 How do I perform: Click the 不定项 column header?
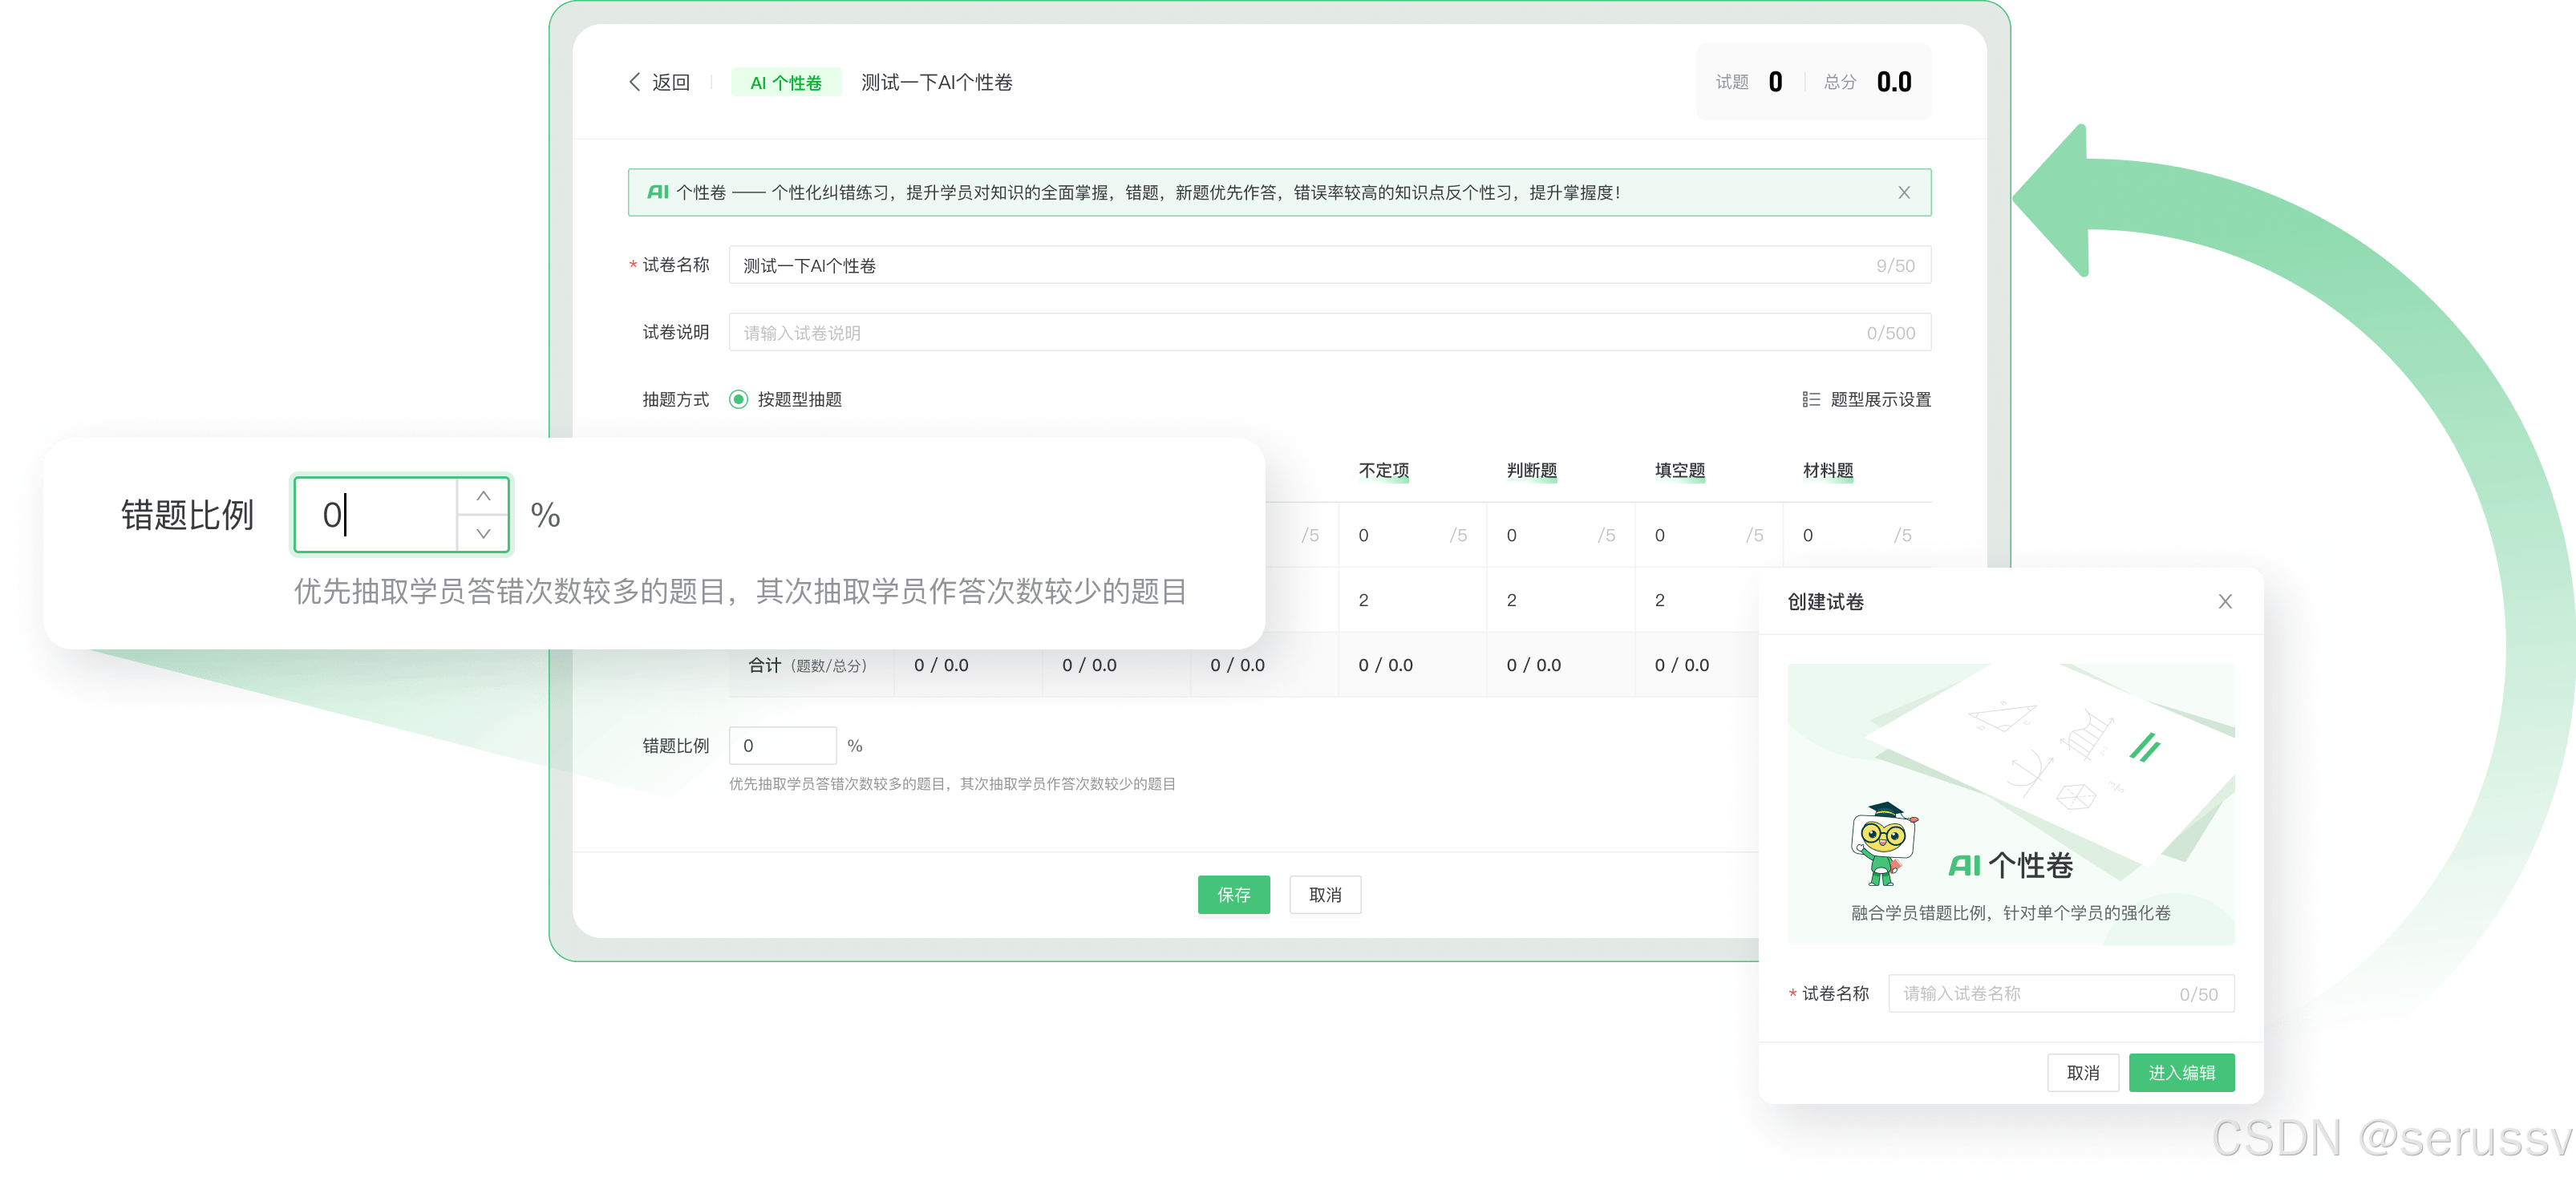pyautogui.click(x=1383, y=470)
